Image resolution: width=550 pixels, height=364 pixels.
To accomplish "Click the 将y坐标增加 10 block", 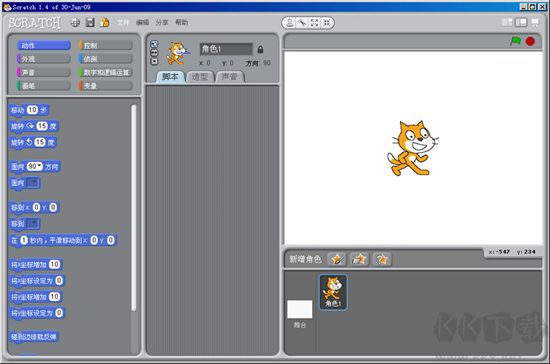I will [x=35, y=297].
